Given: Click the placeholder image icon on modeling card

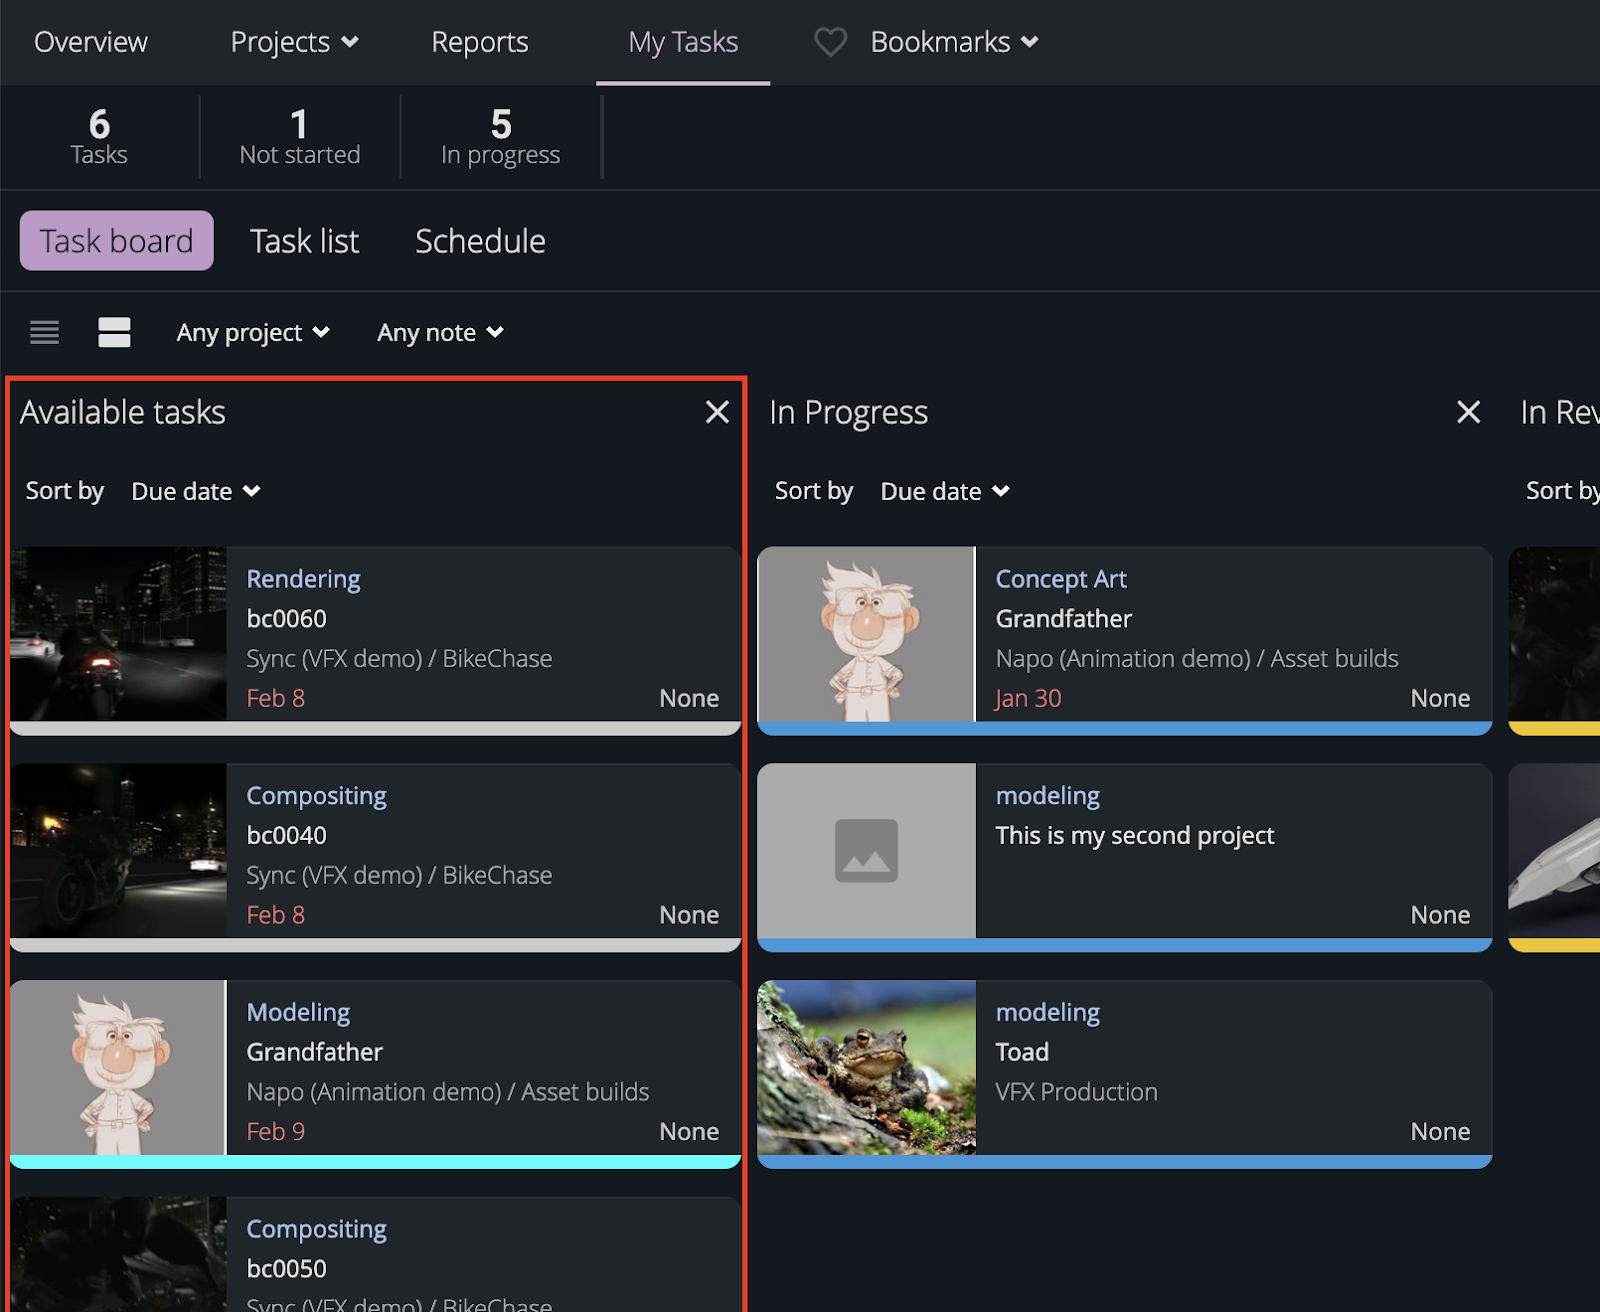Looking at the screenshot, I should tap(866, 851).
